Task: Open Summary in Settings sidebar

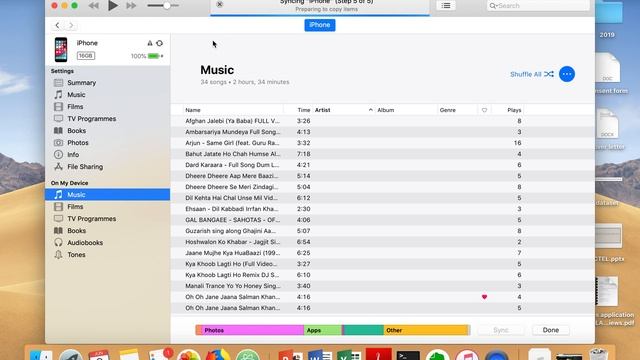Action: (81, 83)
